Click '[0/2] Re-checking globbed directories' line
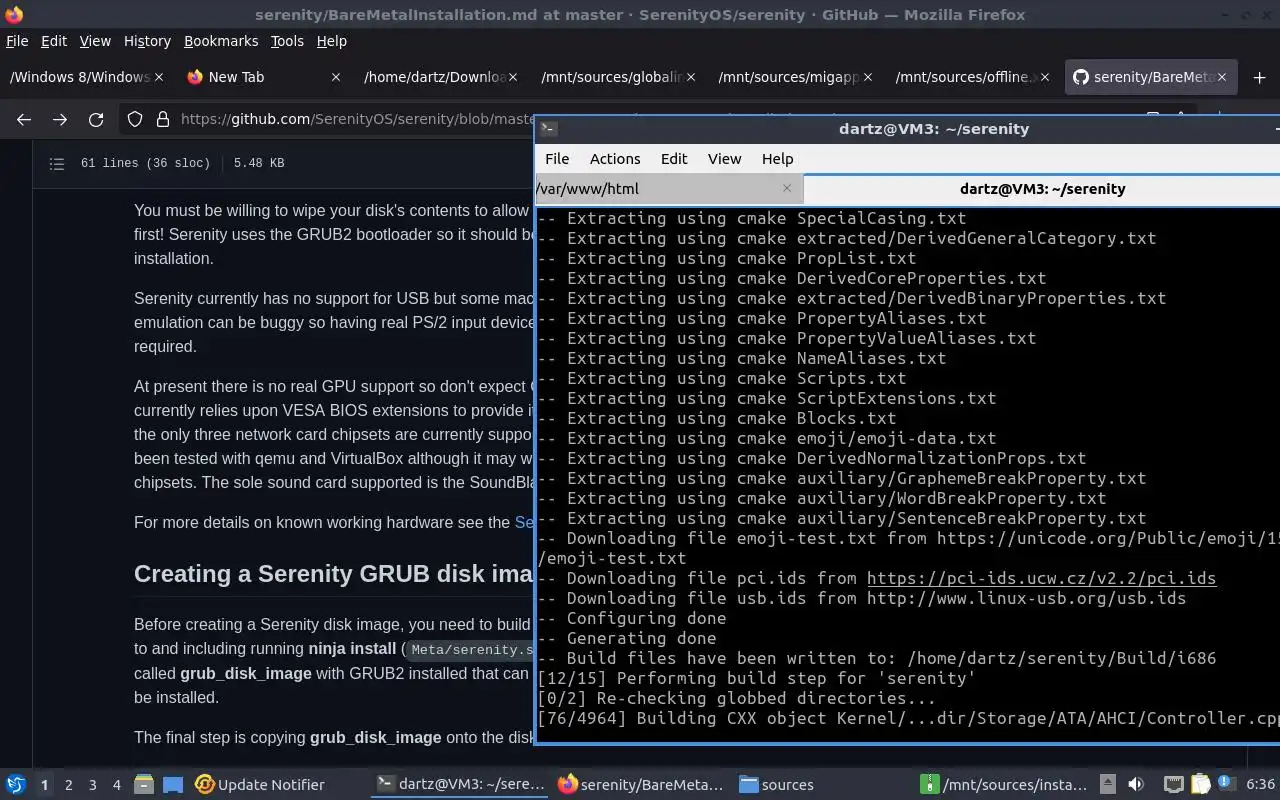This screenshot has height=800, width=1280. pyautogui.click(x=736, y=698)
